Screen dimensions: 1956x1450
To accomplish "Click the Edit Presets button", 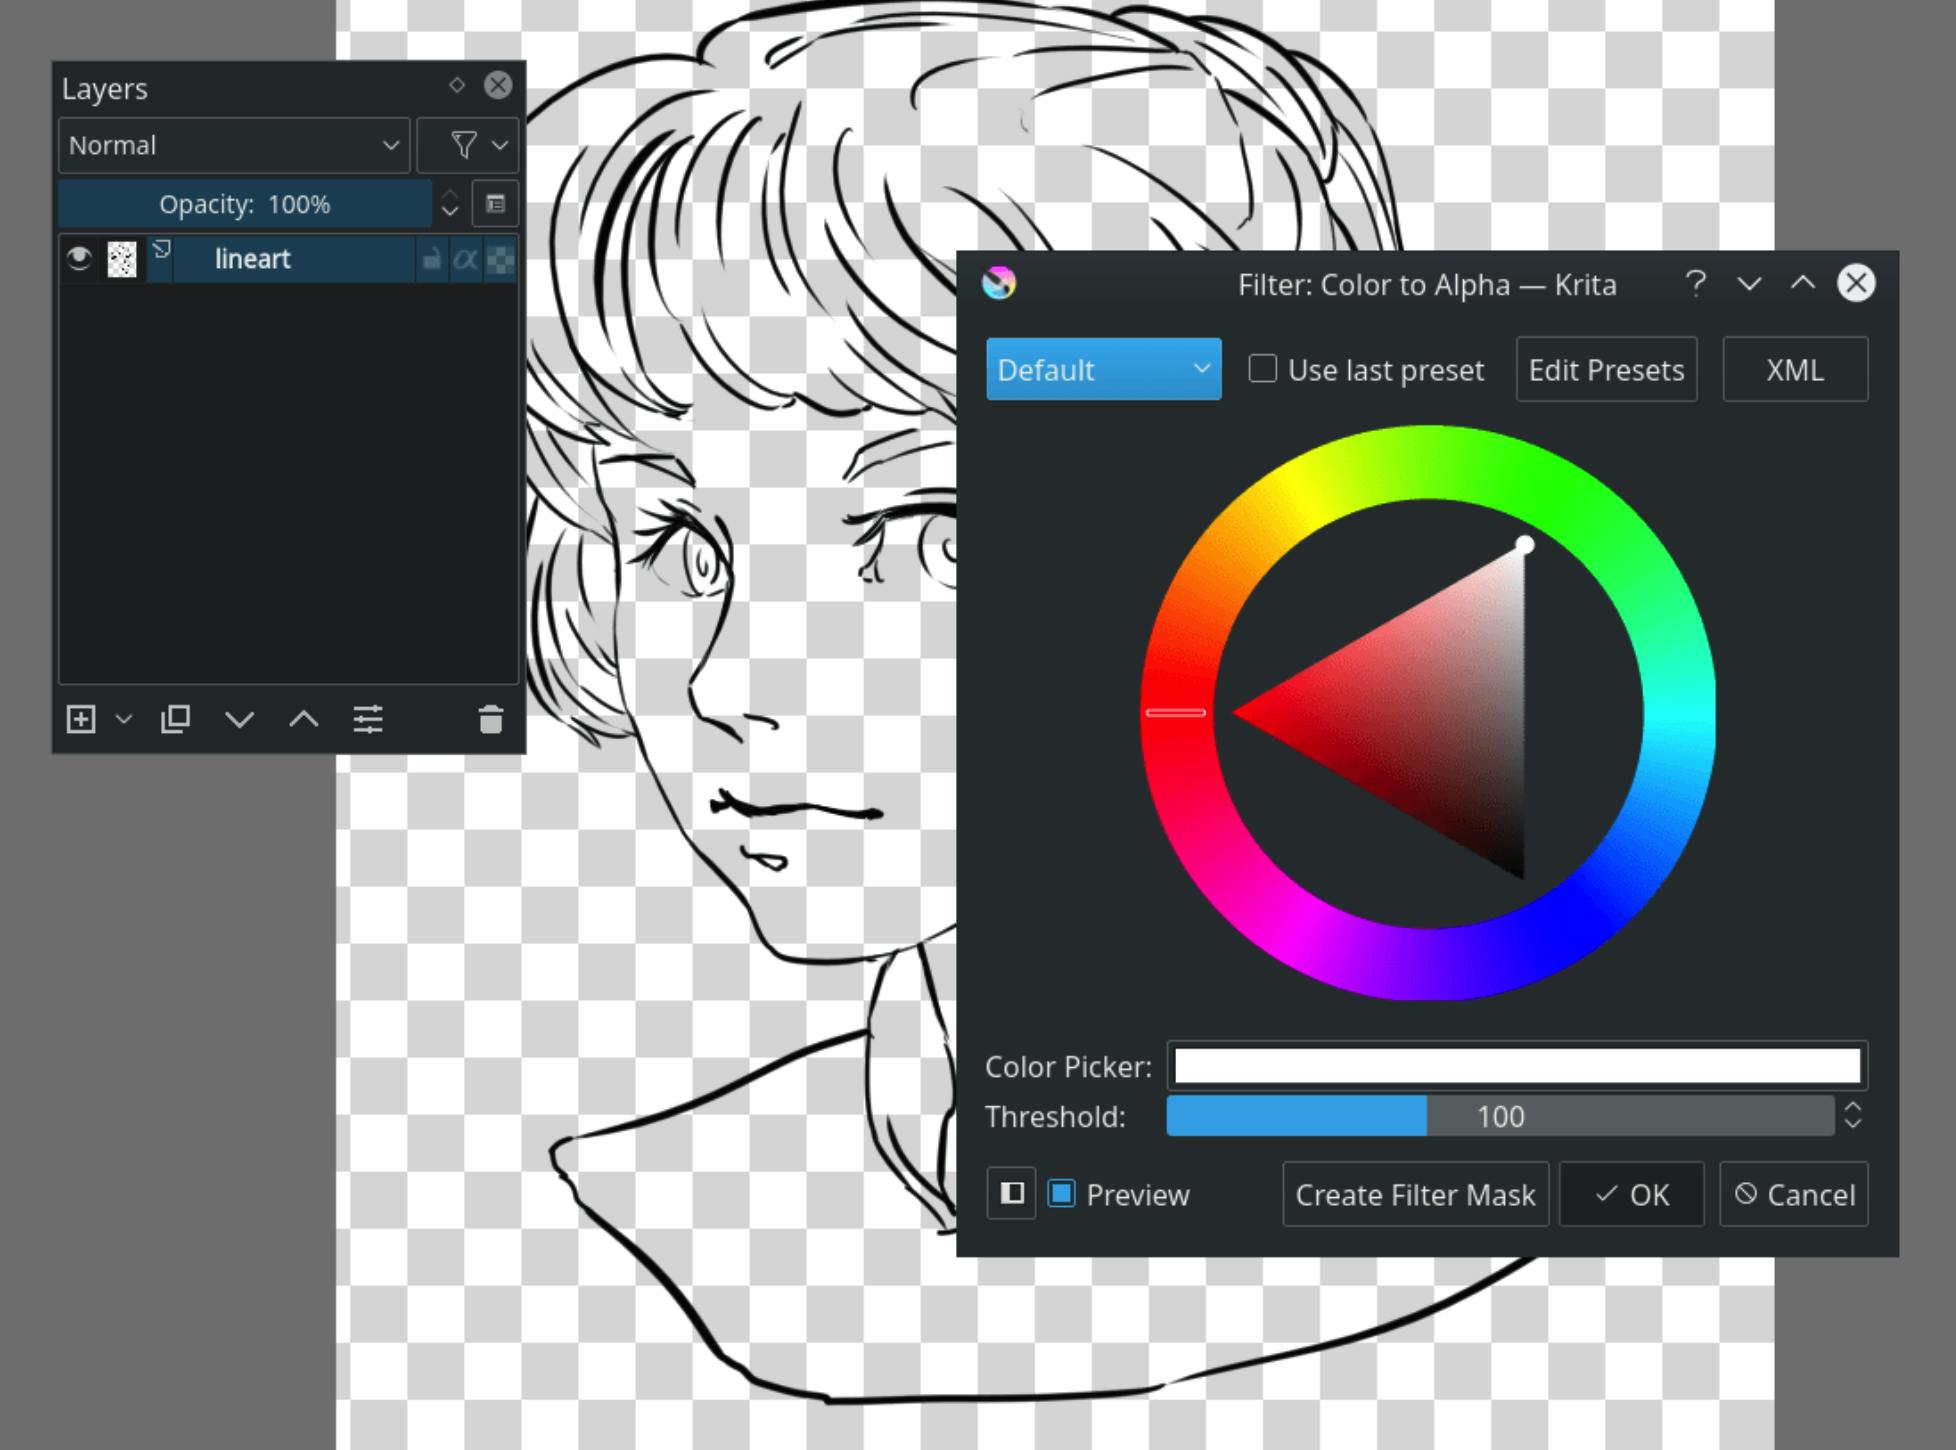I will [x=1606, y=370].
